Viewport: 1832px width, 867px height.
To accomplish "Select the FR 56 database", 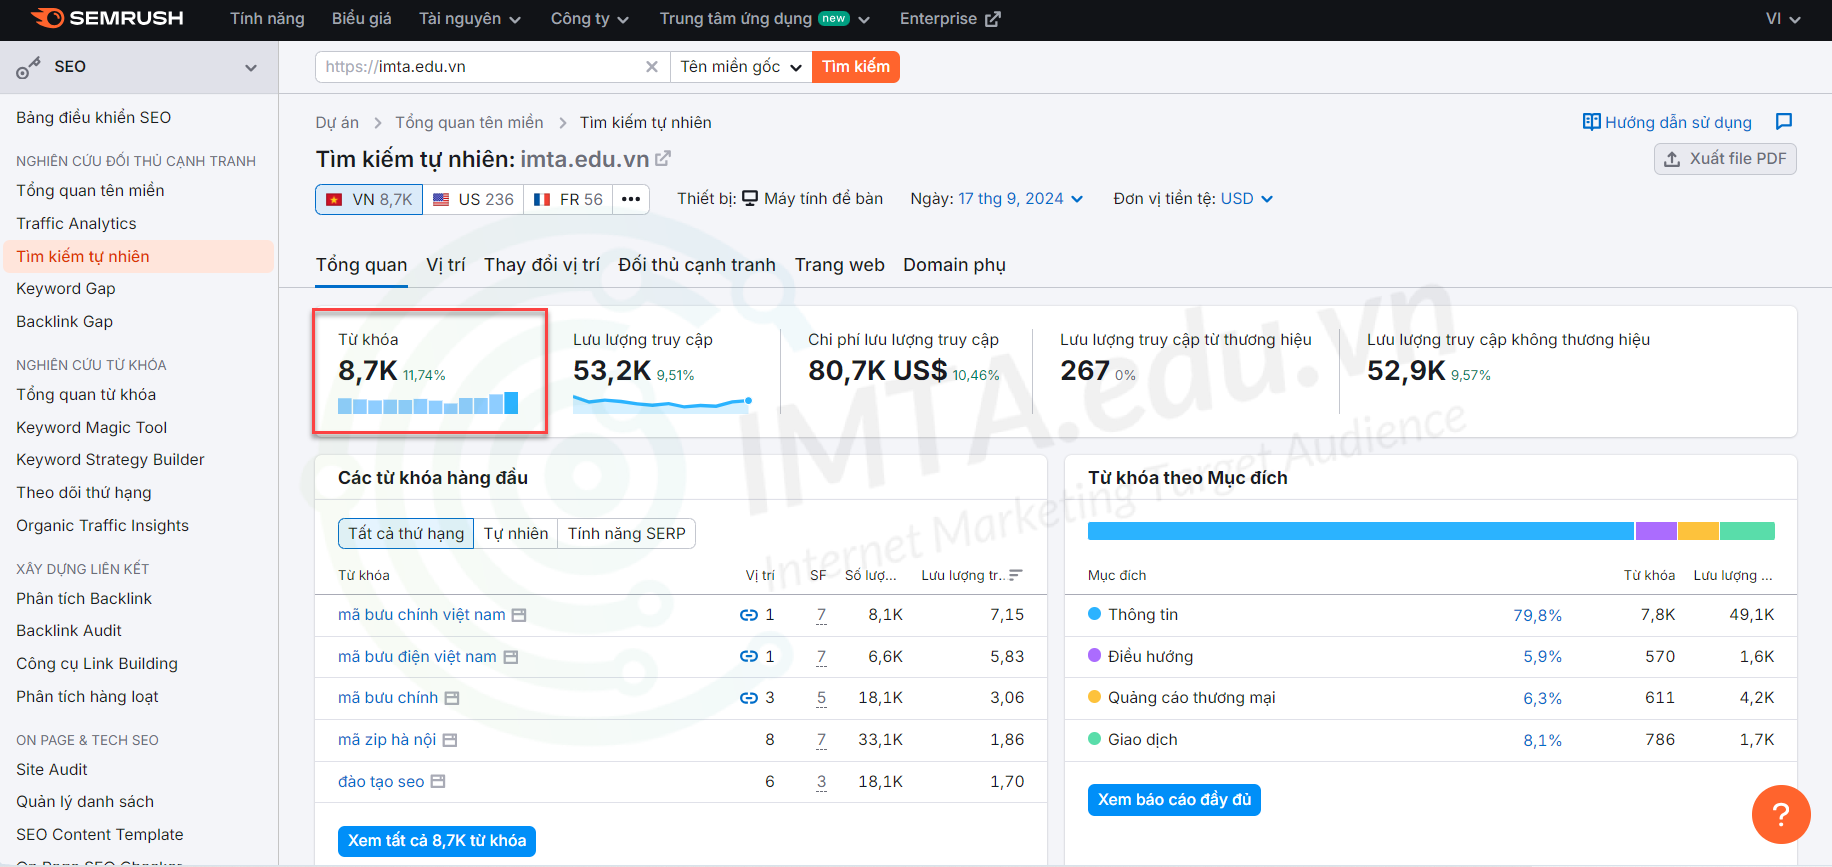I will click(x=568, y=199).
